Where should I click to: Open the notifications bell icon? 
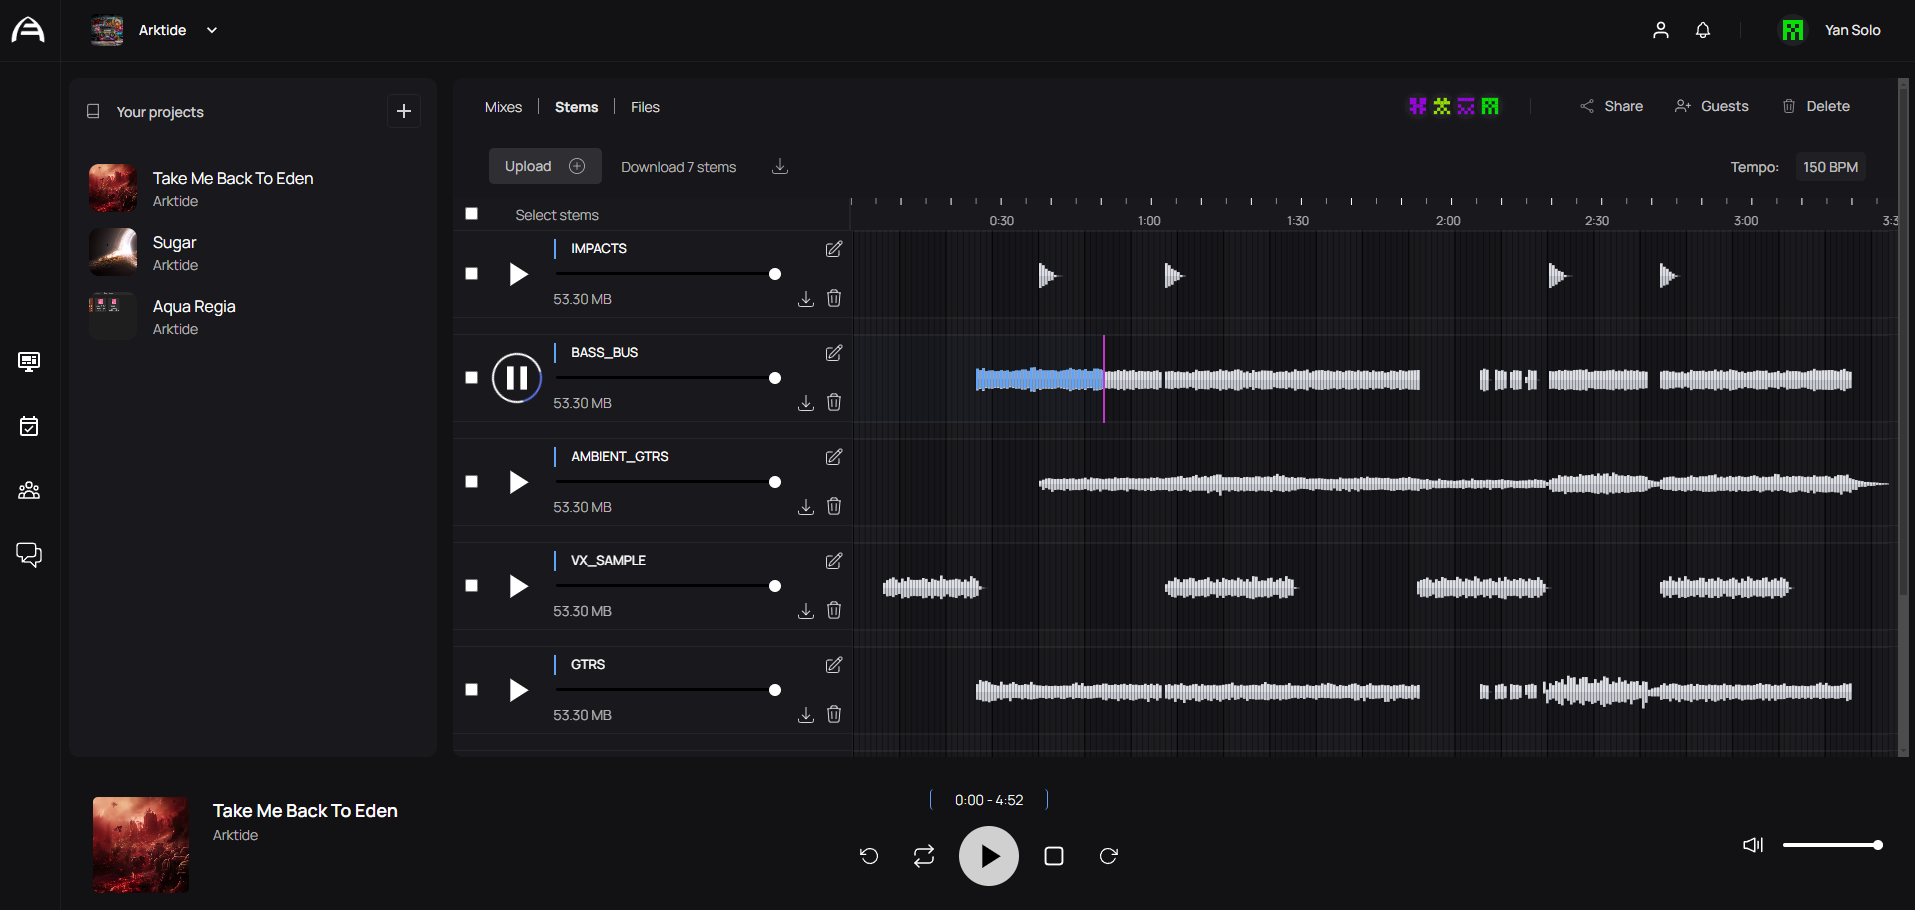1703,30
